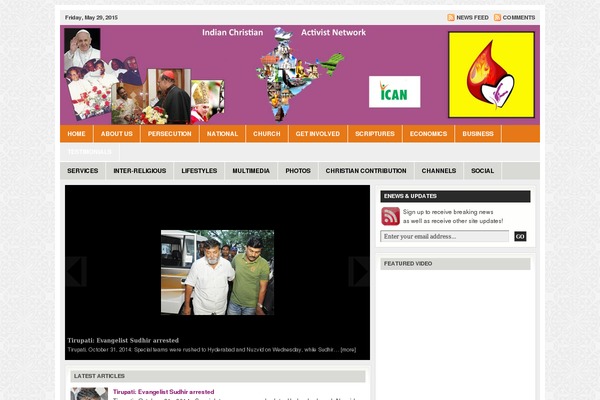Advance slideshow with right arrow
This screenshot has width=600, height=400.
point(359,271)
